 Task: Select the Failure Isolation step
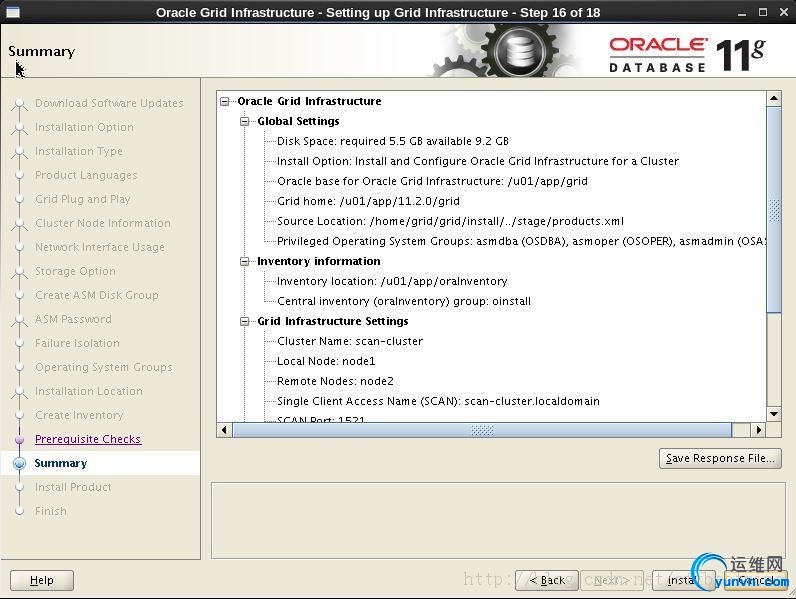pos(77,343)
